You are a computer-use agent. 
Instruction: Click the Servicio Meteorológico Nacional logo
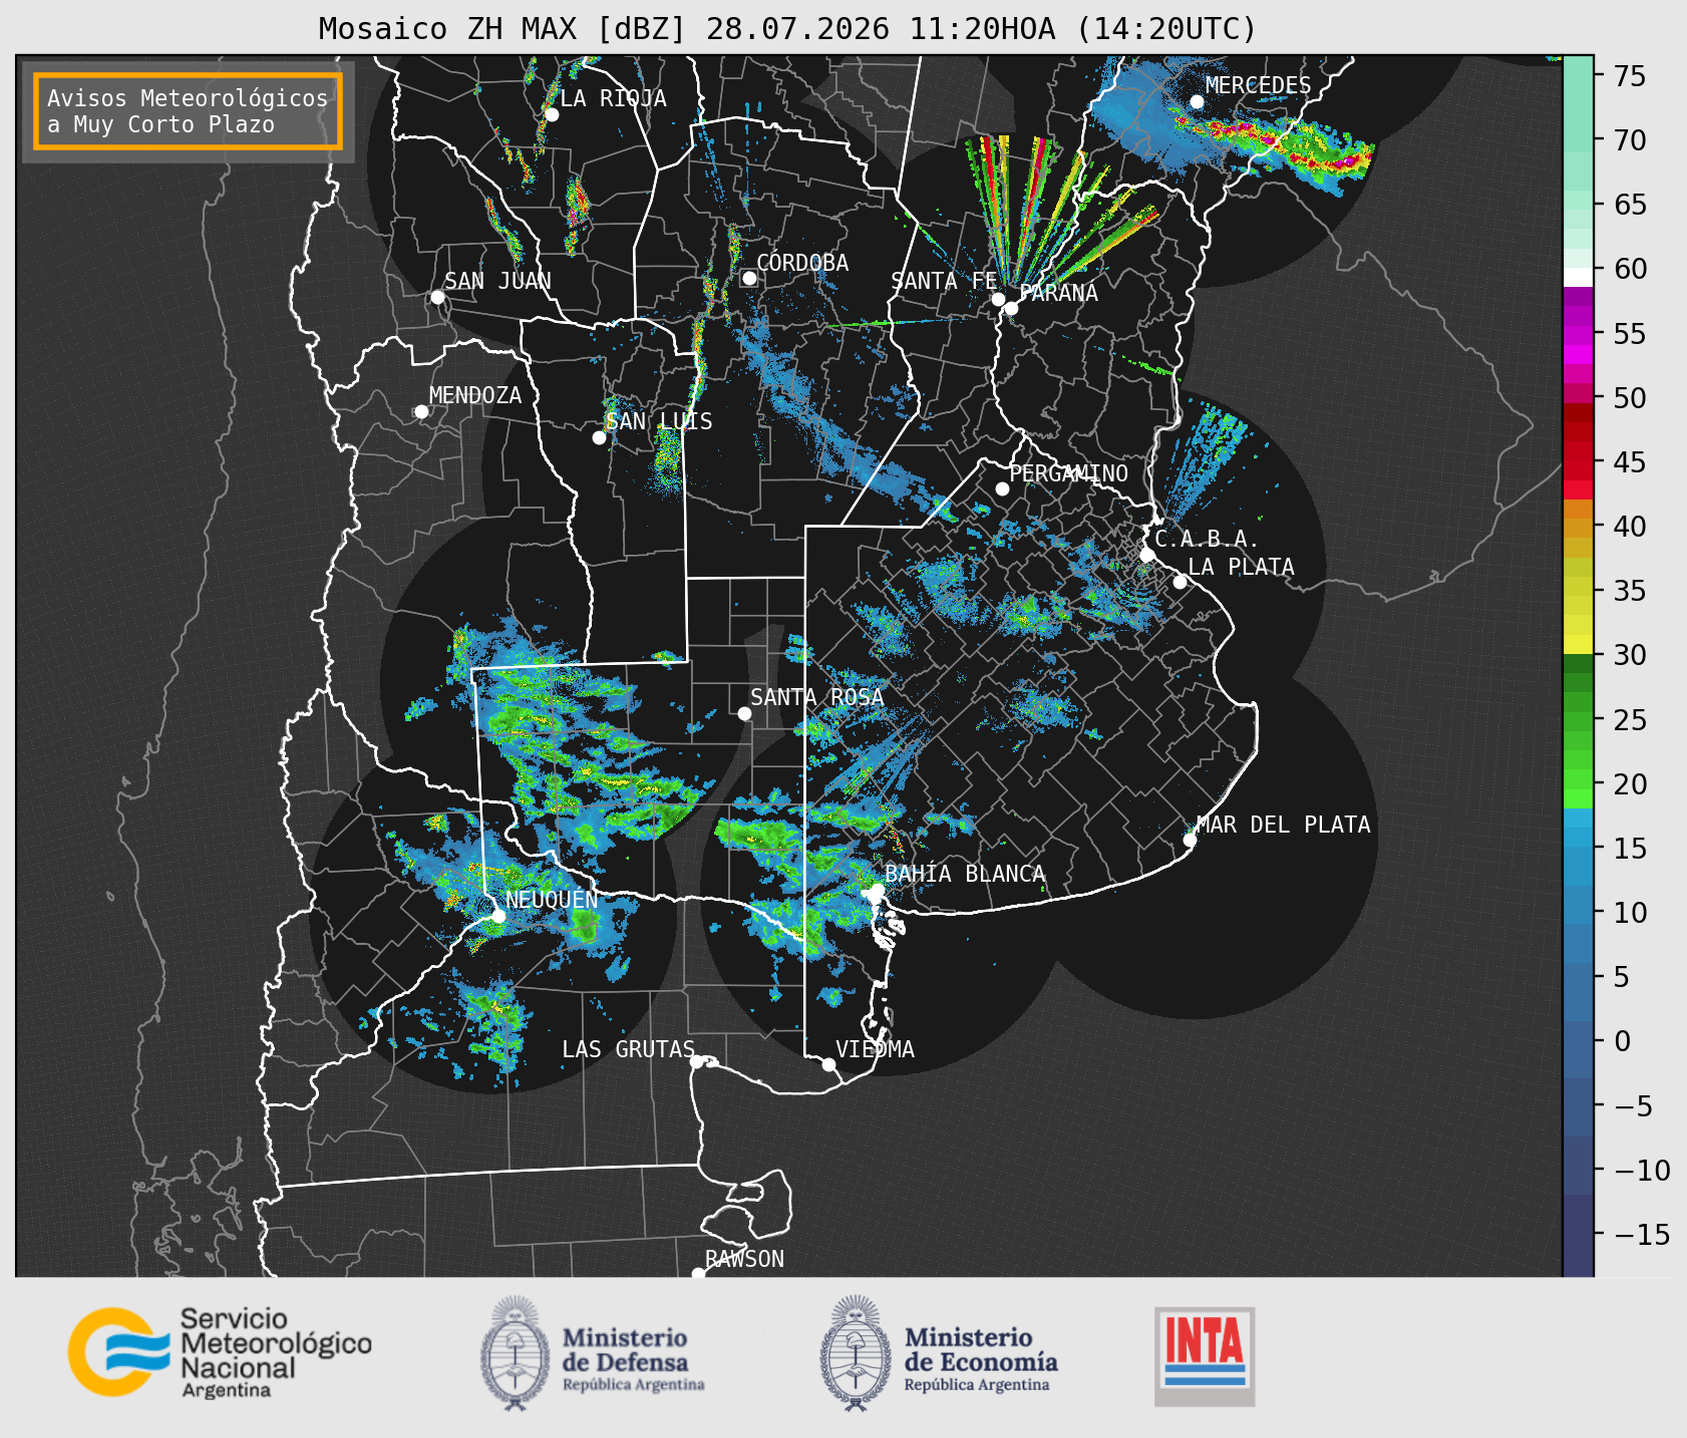point(219,1352)
